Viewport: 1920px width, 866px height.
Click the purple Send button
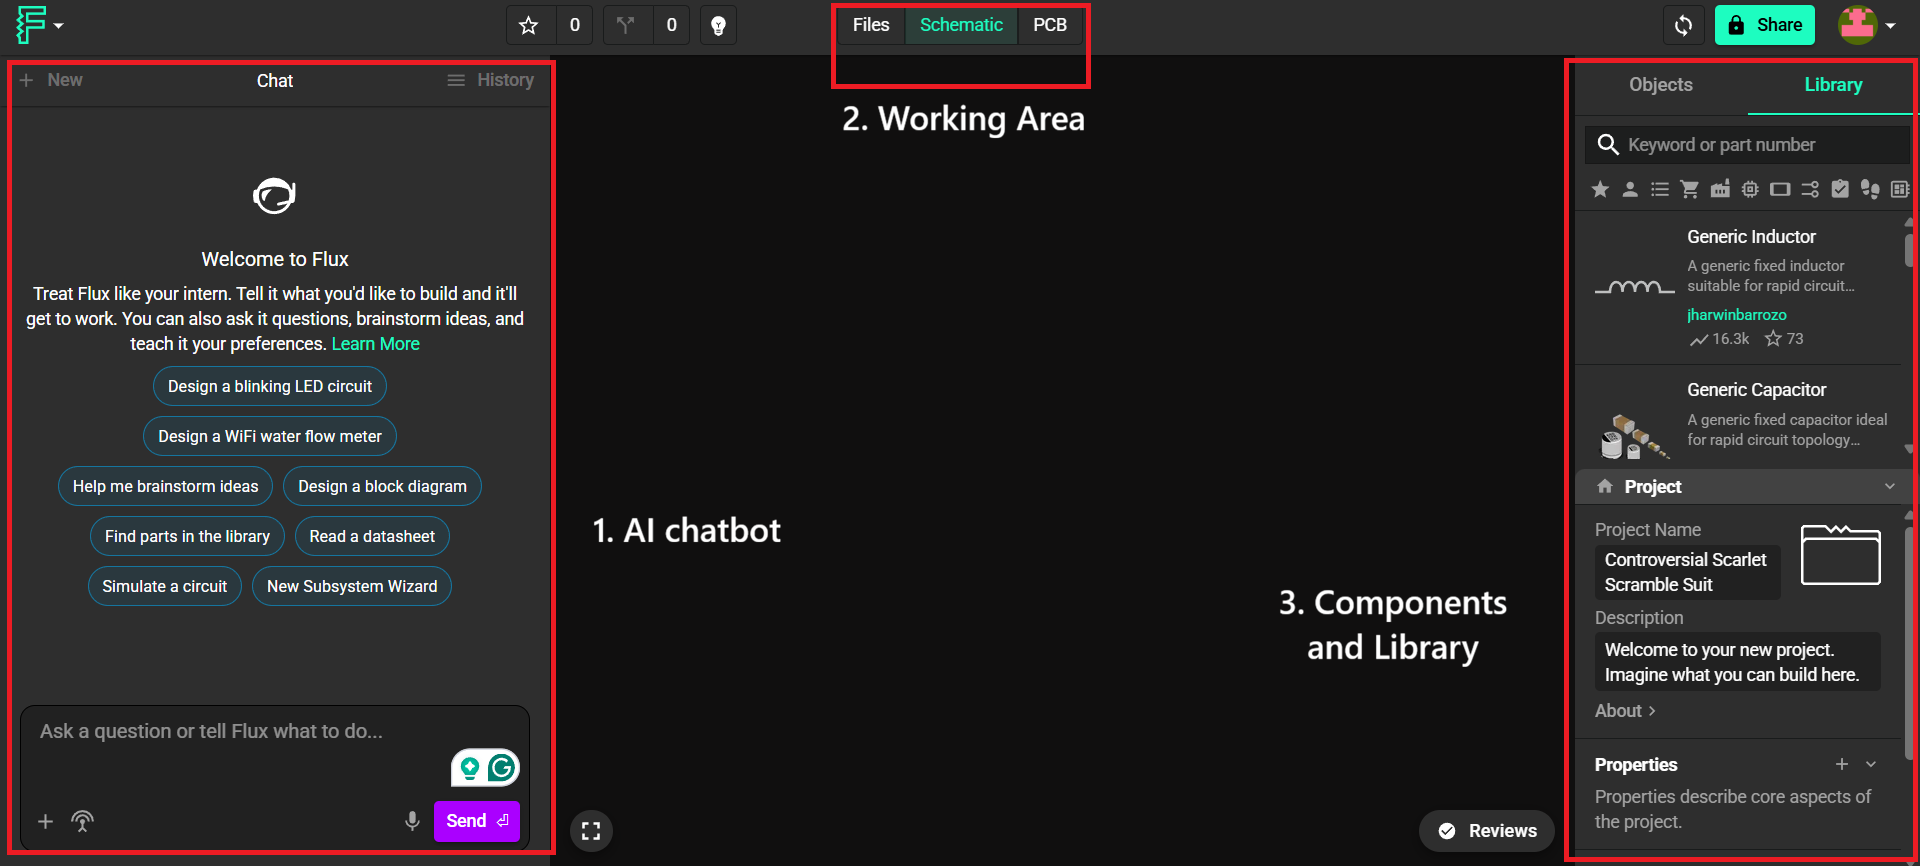(x=477, y=821)
